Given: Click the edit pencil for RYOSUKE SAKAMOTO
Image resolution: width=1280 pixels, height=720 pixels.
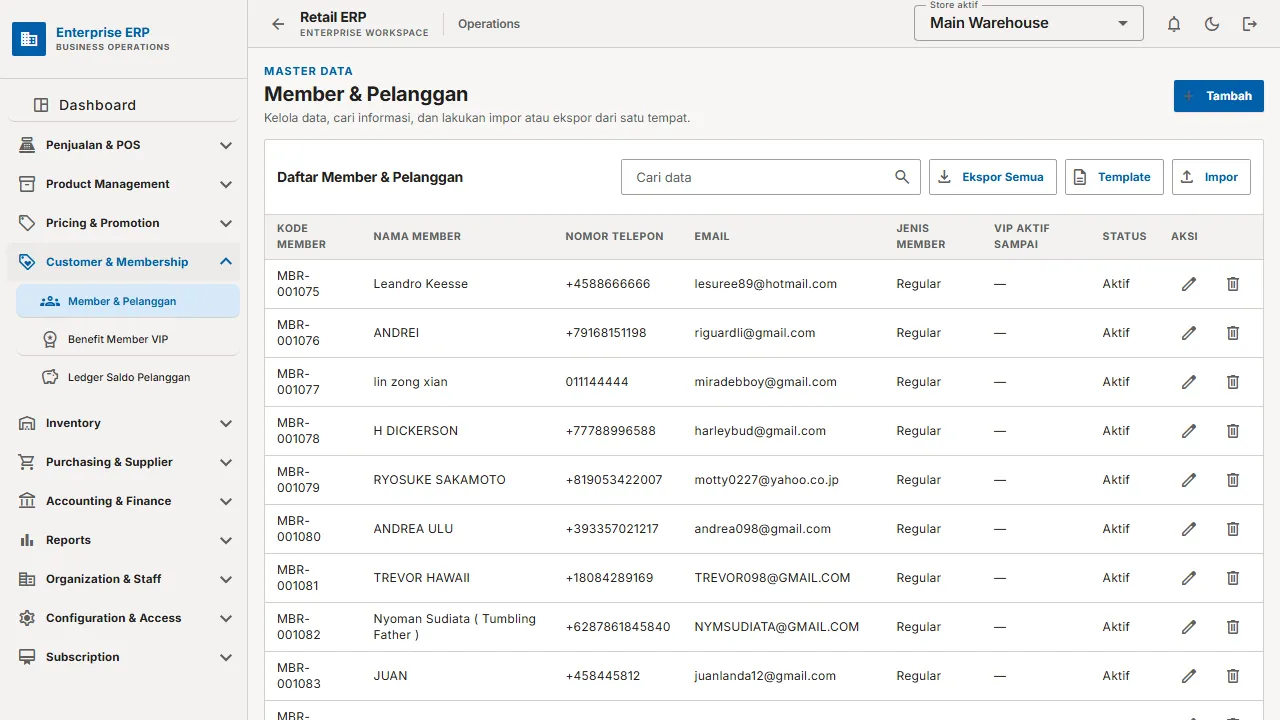Looking at the screenshot, I should (x=1189, y=480).
